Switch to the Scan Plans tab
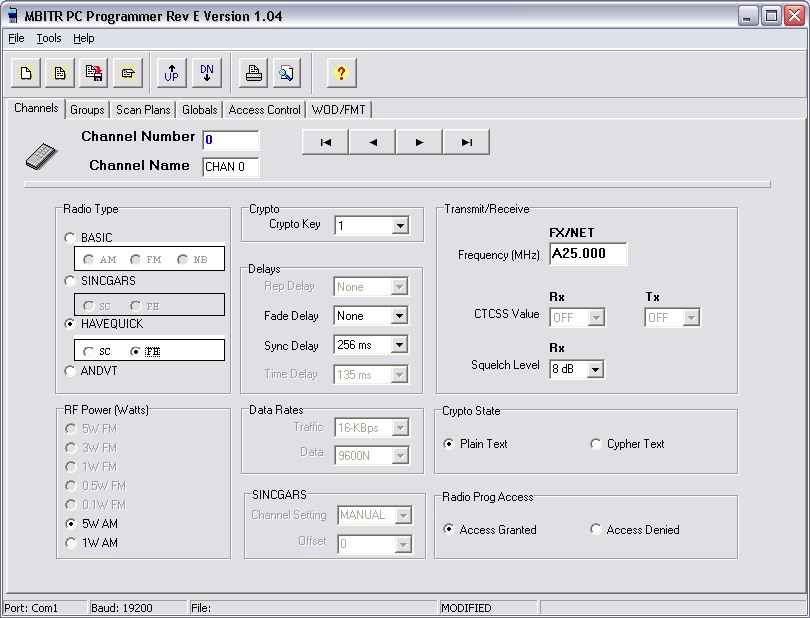Image resolution: width=810 pixels, height=618 pixels. (143, 110)
